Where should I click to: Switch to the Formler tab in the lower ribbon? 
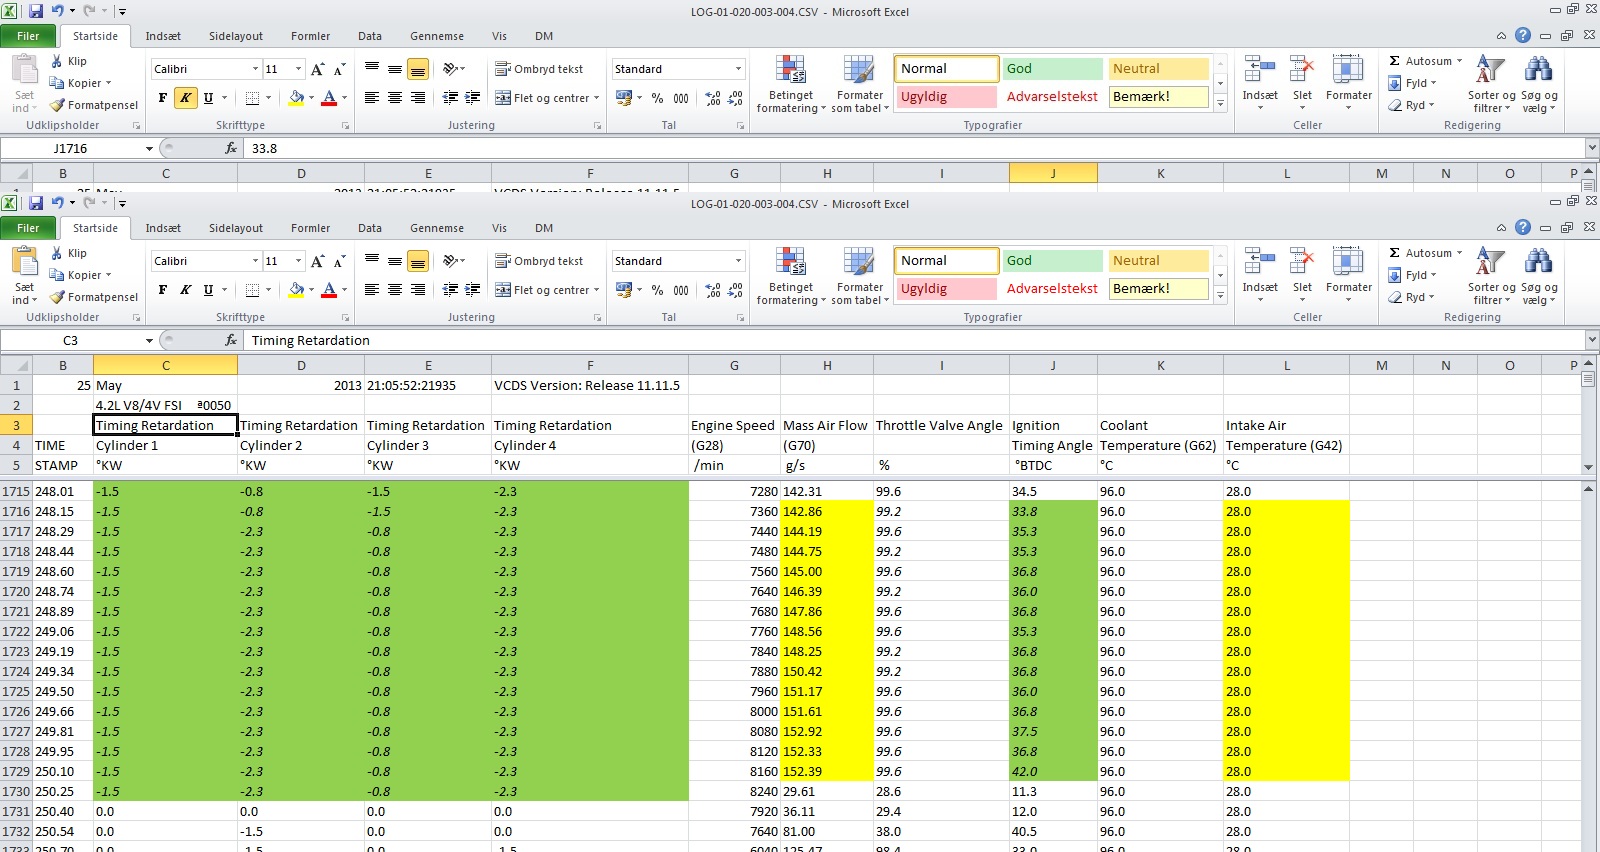coord(310,228)
